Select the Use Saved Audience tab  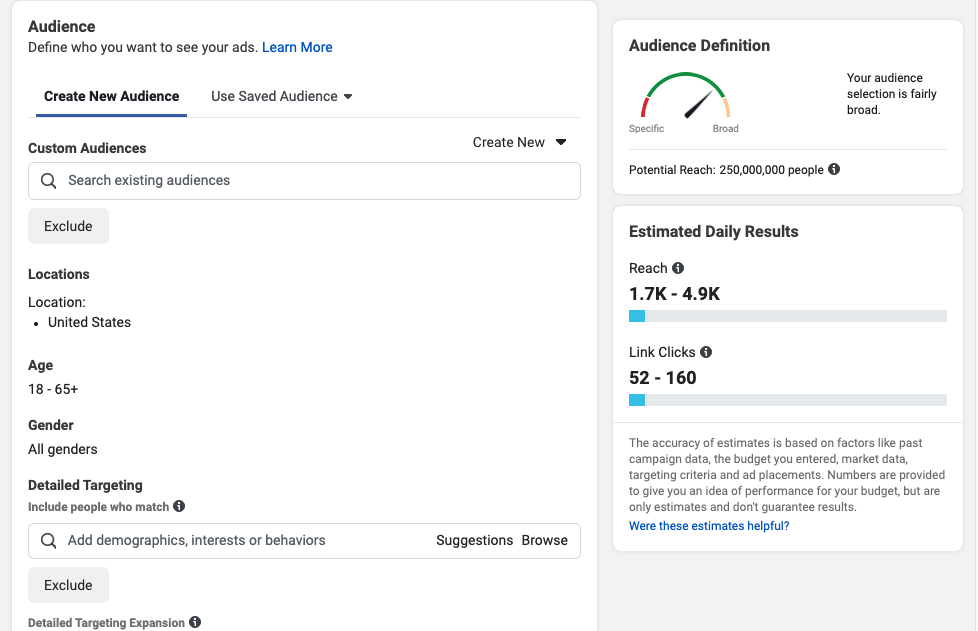pyautogui.click(x=281, y=96)
